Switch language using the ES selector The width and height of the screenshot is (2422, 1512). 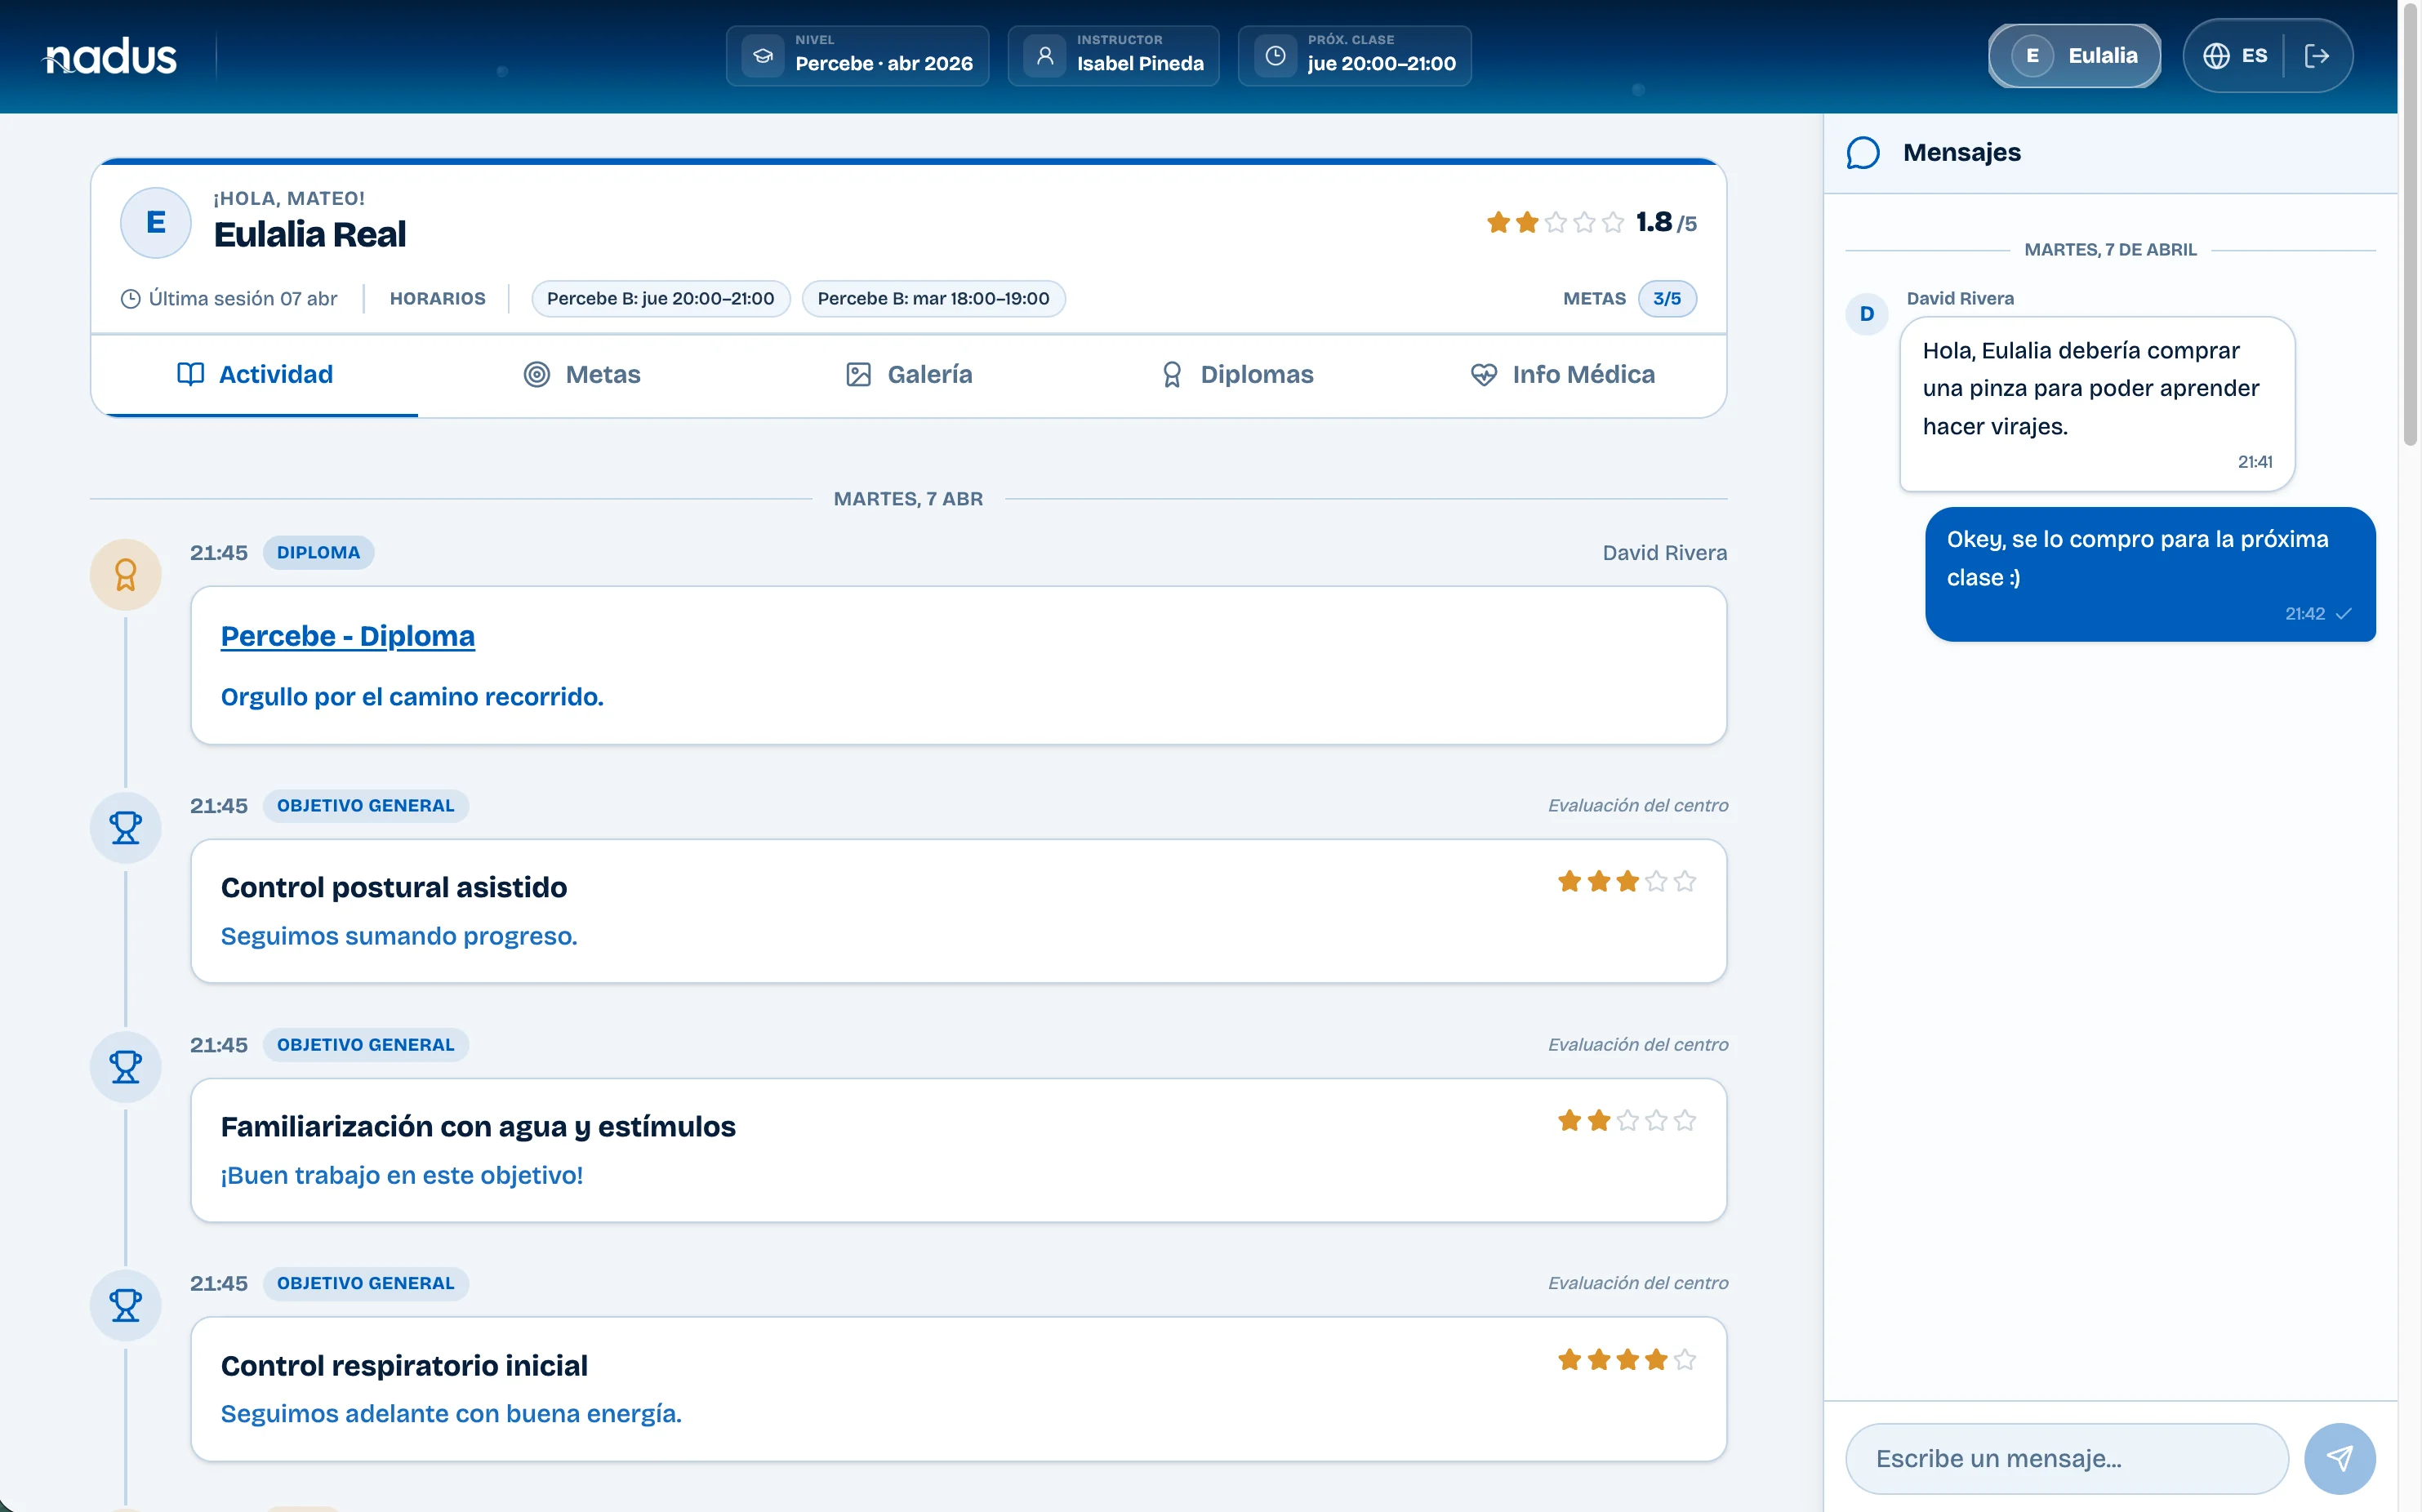coord(2253,56)
